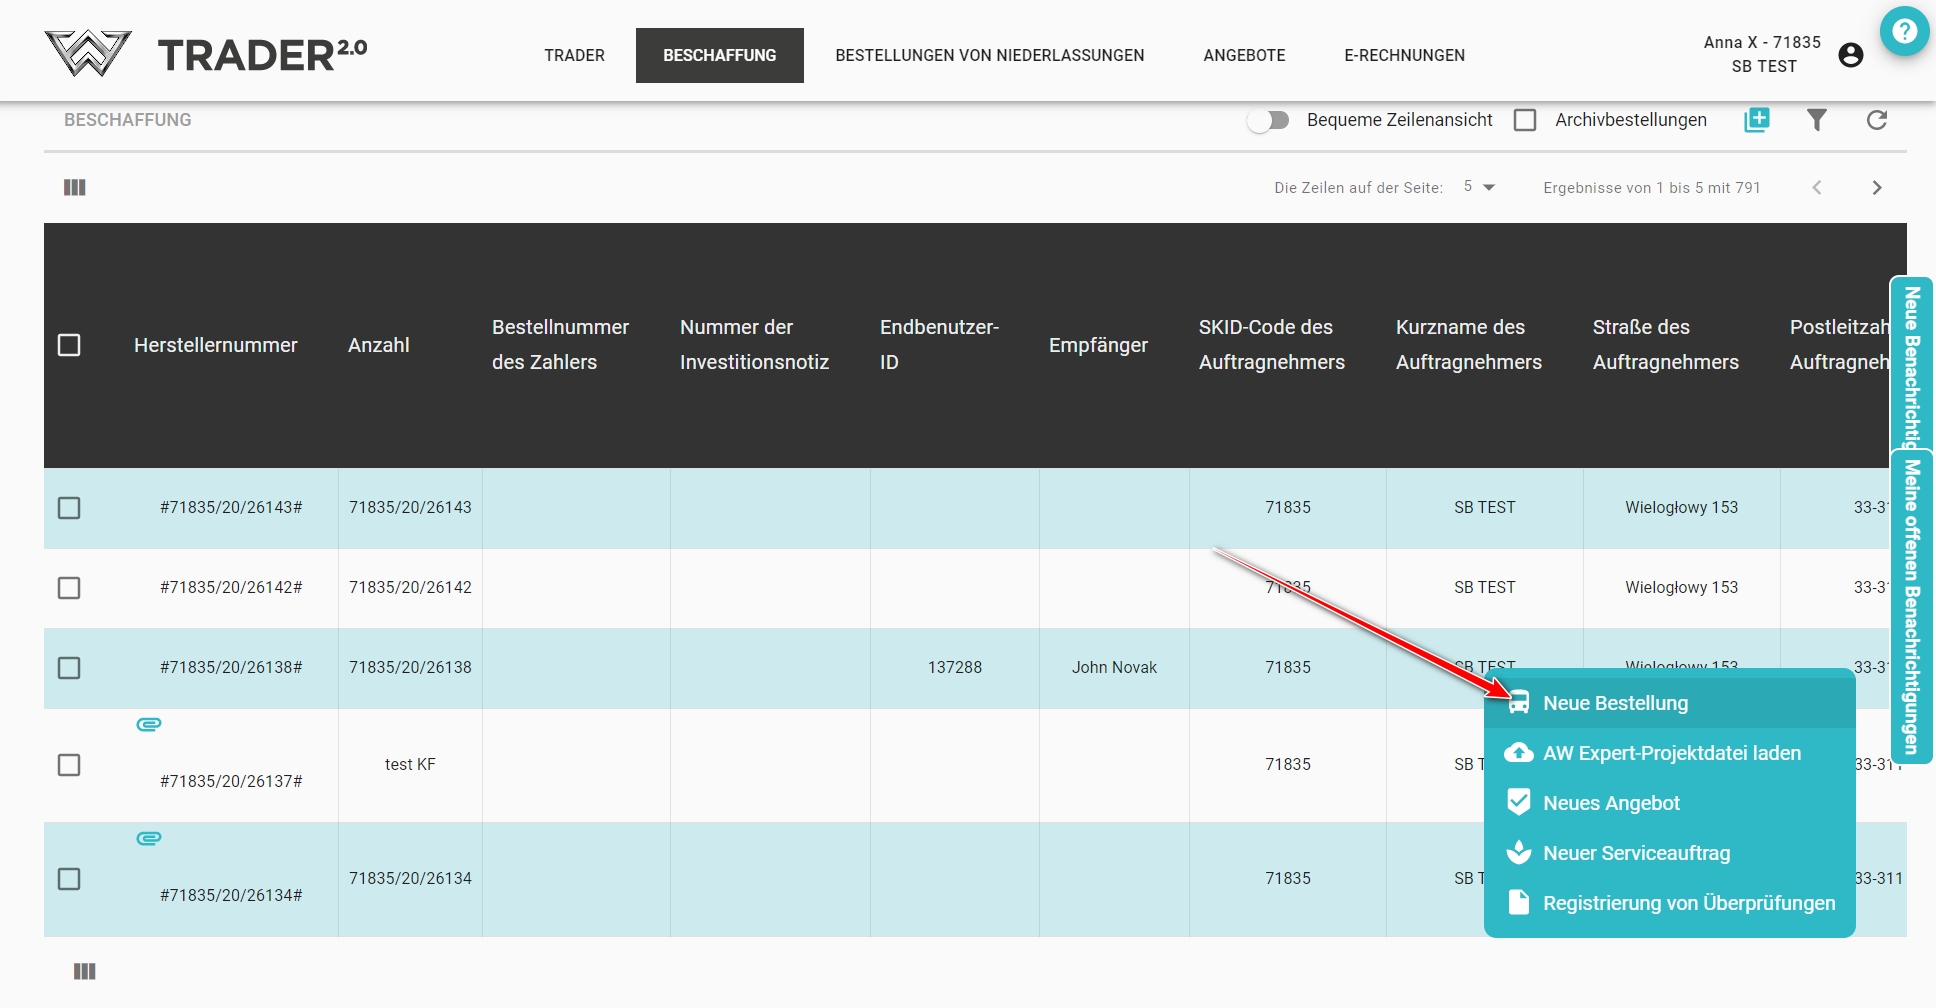Open Meine offenen Benachrichtigungen side panel
The height and width of the screenshot is (1008, 1936).
pyautogui.click(x=1911, y=606)
